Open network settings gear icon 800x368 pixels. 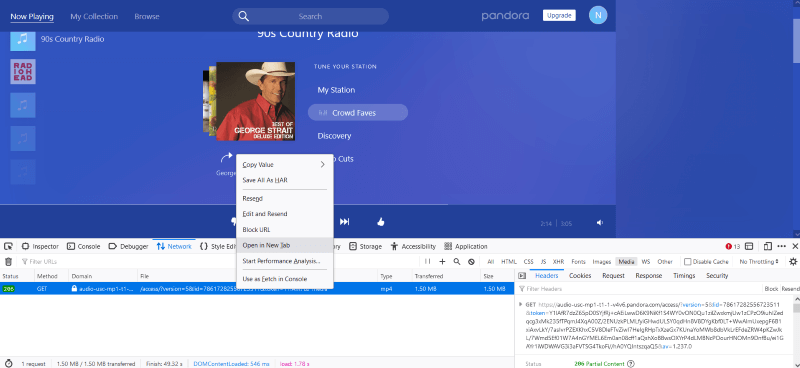point(793,262)
